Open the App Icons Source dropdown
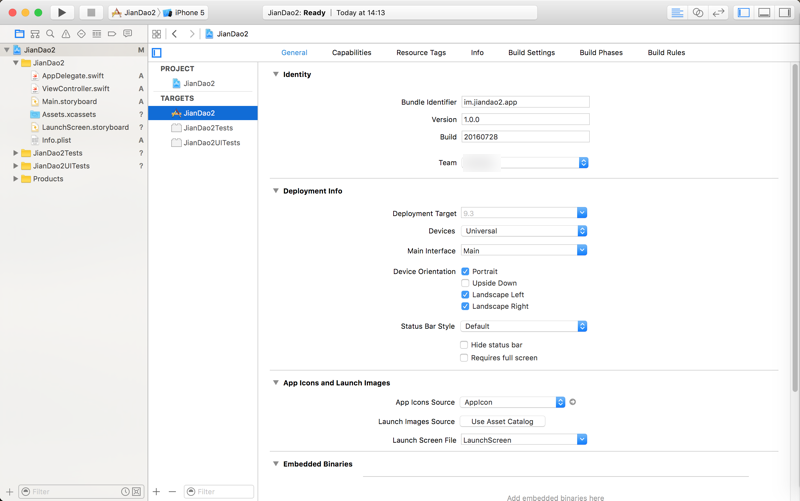The width and height of the screenshot is (800, 501). click(x=512, y=402)
